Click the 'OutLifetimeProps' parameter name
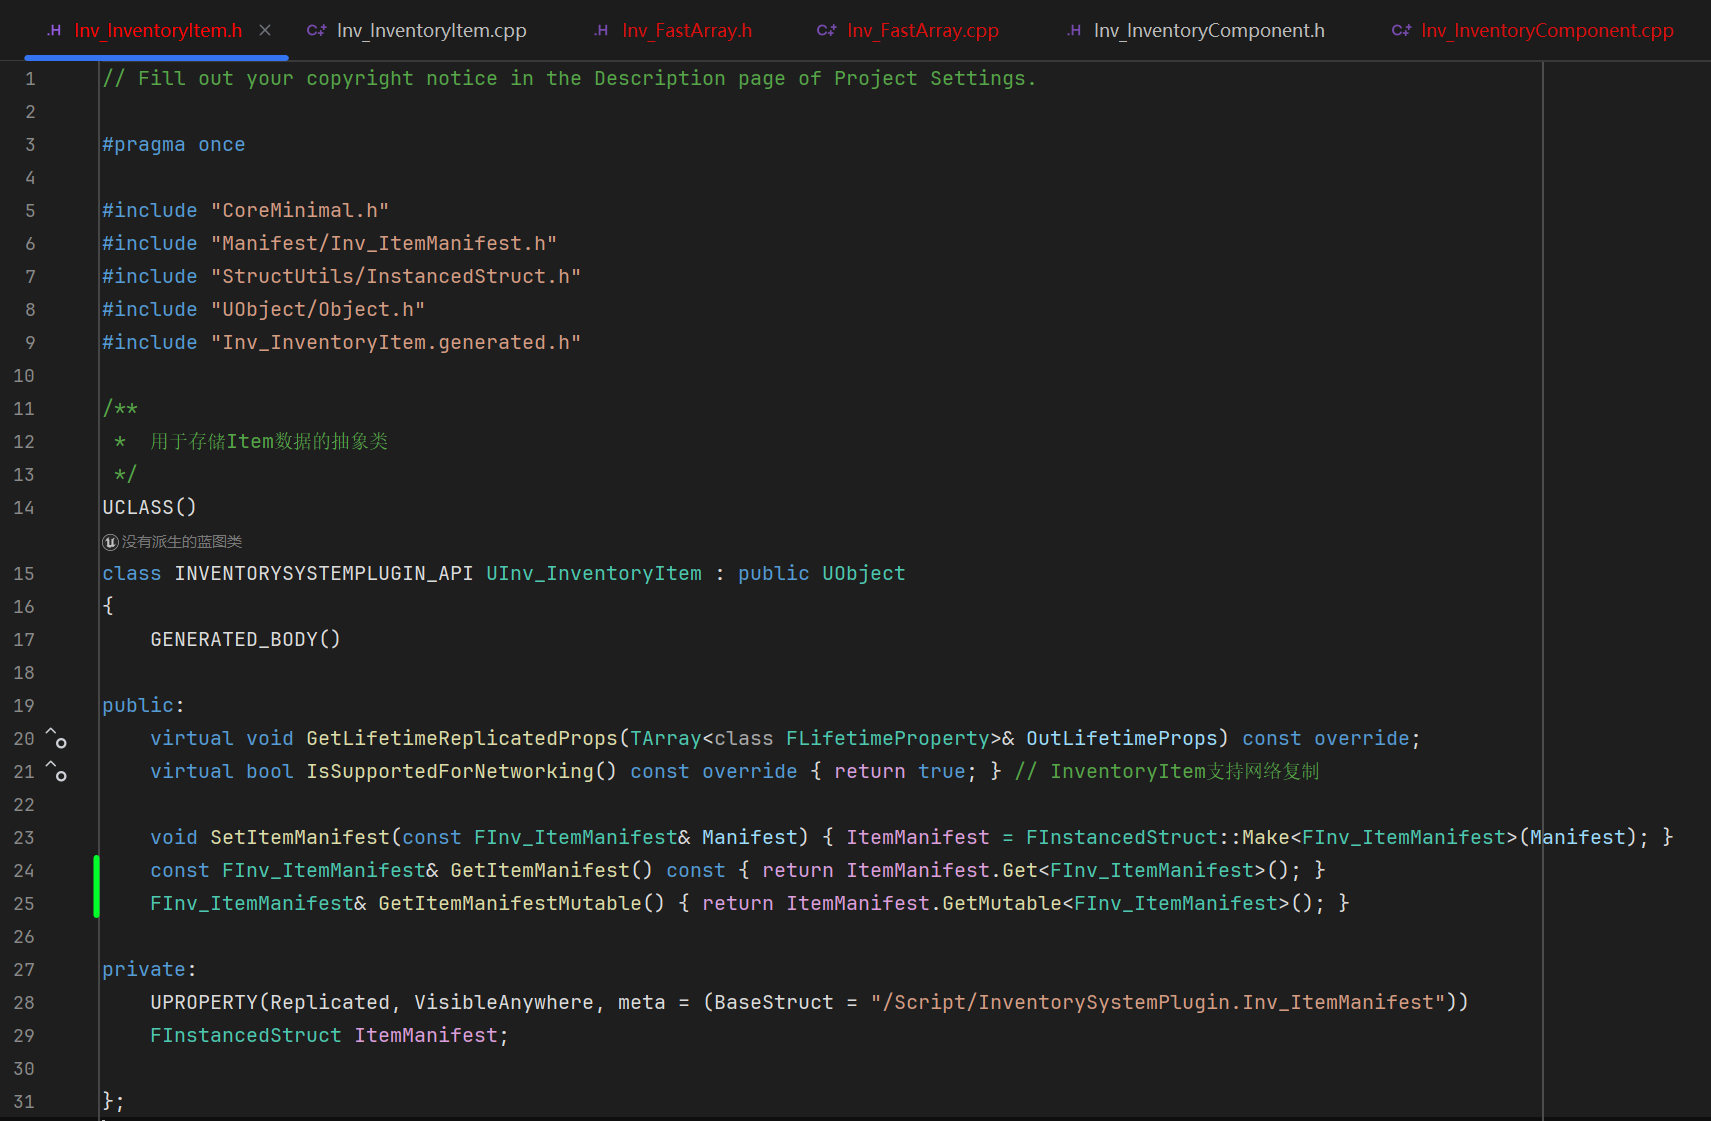 pyautogui.click(x=1122, y=739)
